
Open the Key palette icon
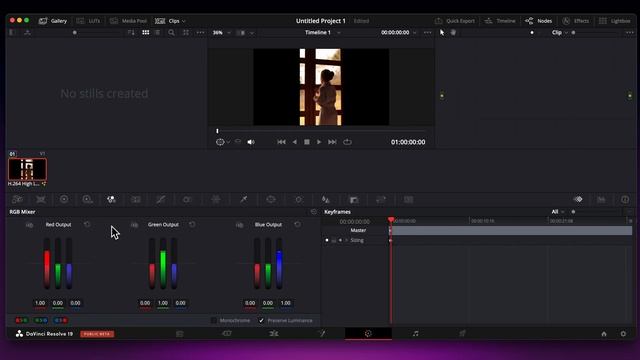tap(354, 199)
